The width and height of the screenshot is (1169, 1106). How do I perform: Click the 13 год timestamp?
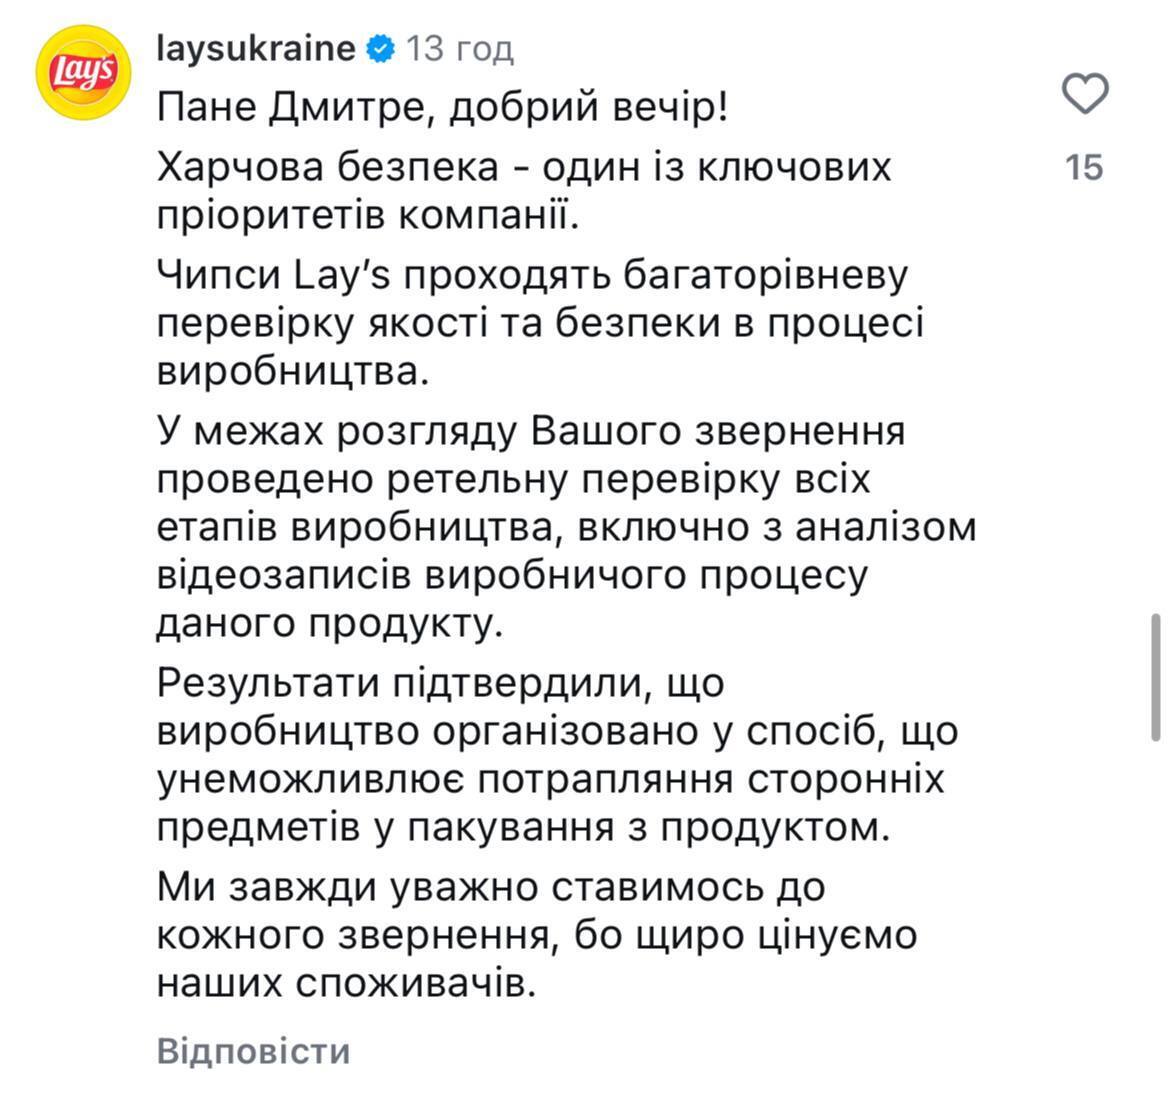pos(458,46)
